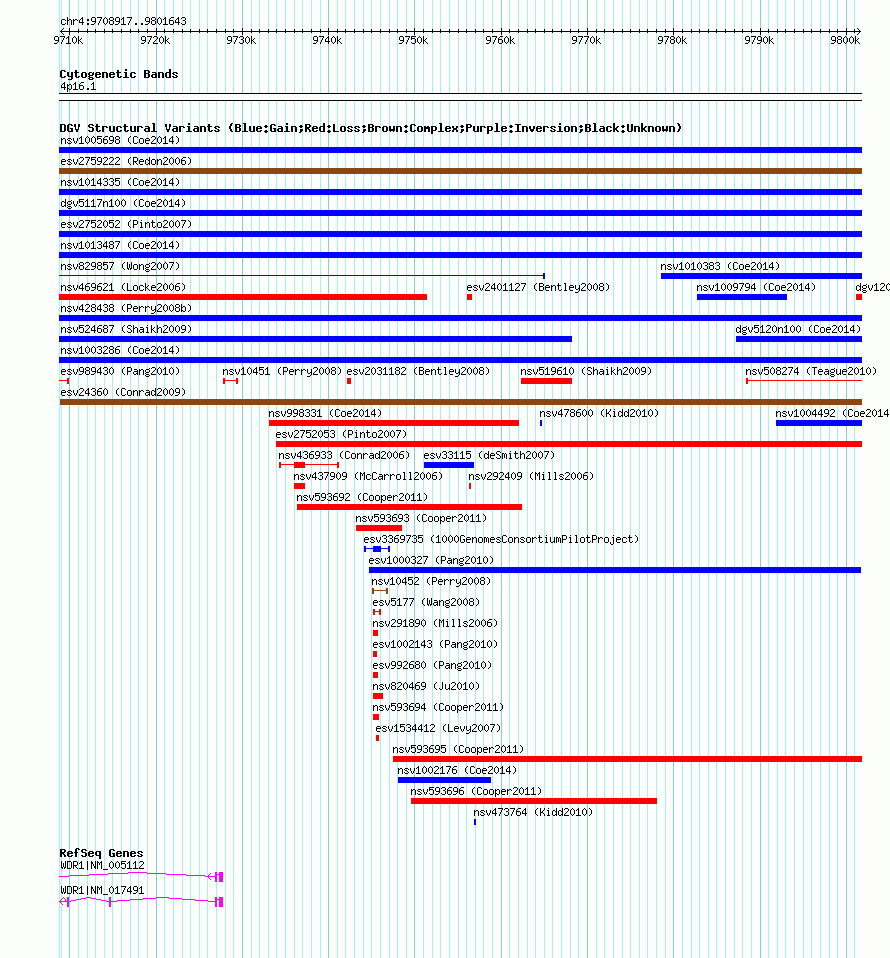The width and height of the screenshot is (890, 958).
Task: Click the nsv508274 (Teague2010) label
Action: 811,371
